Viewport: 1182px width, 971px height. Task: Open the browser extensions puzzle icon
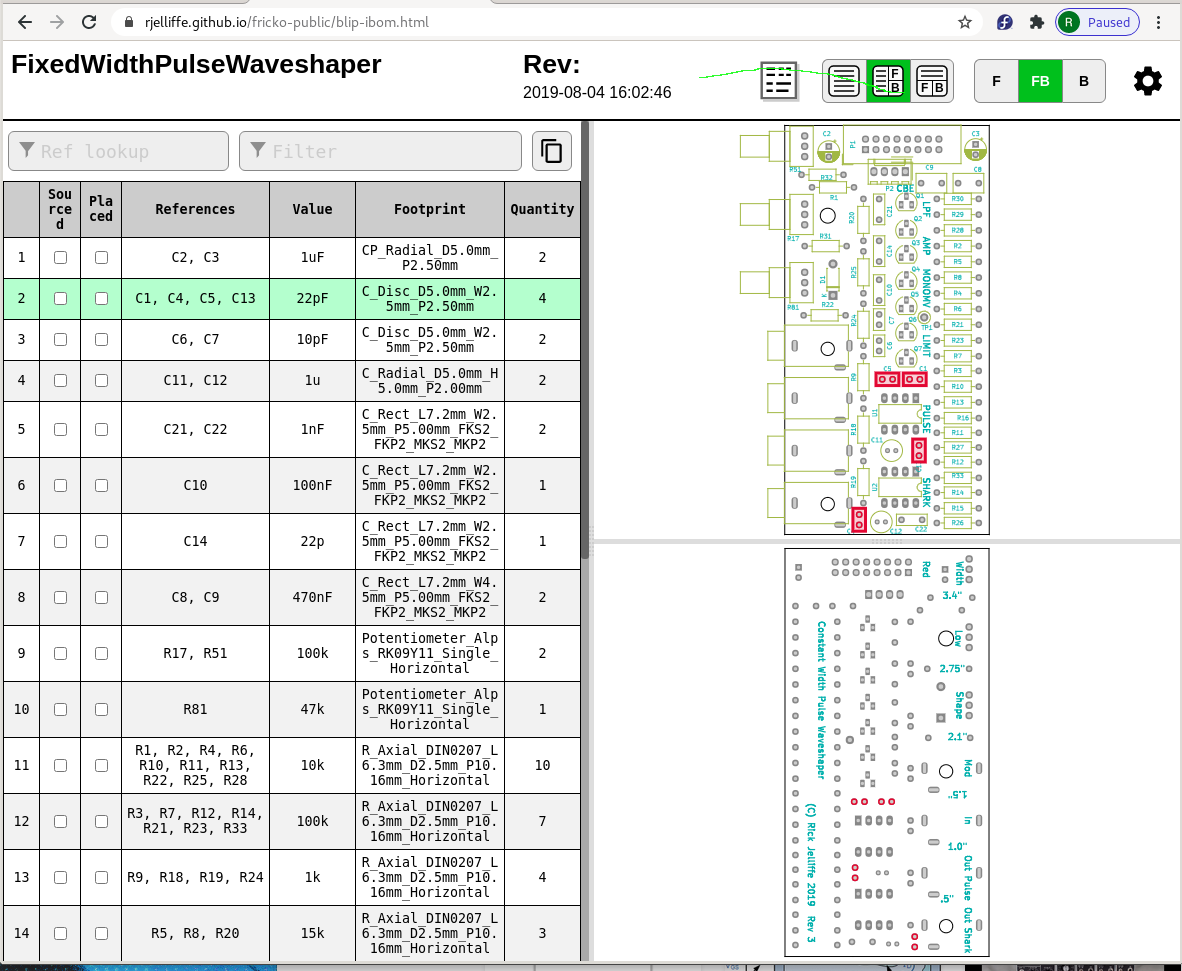pyautogui.click(x=1036, y=22)
